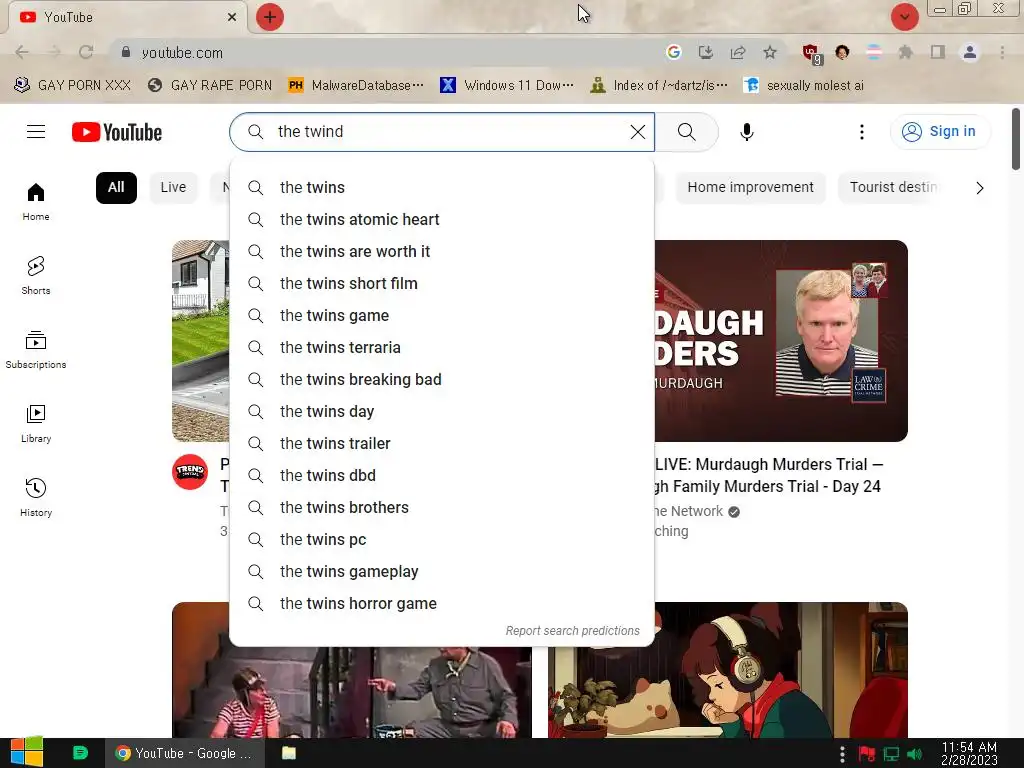Click the youtube.com address bar
Image resolution: width=1024 pixels, height=768 pixels.
pyautogui.click(x=392, y=52)
